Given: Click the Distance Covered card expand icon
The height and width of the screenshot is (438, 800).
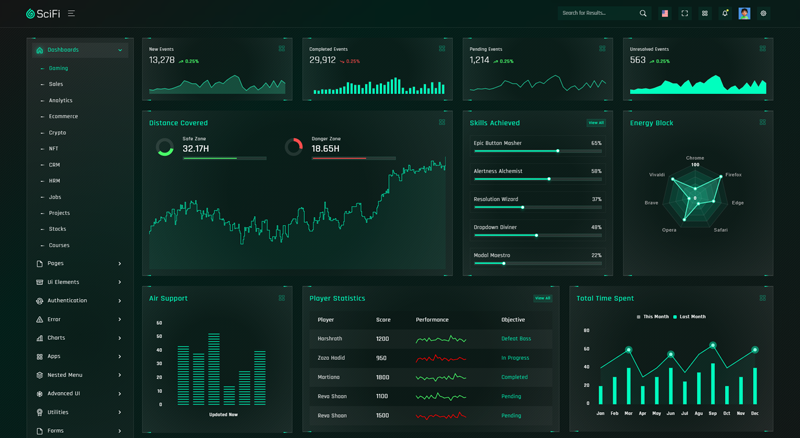Looking at the screenshot, I should (x=442, y=122).
